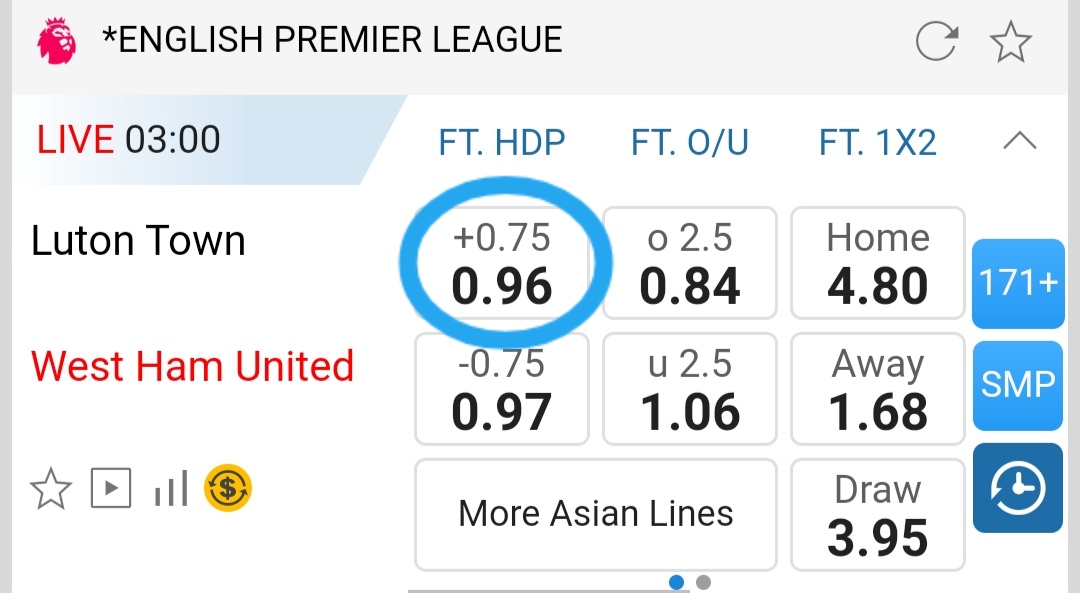Select West Ham -0.75 handicap at 0.97
Viewport: 1080px width, 593px height.
click(x=501, y=389)
